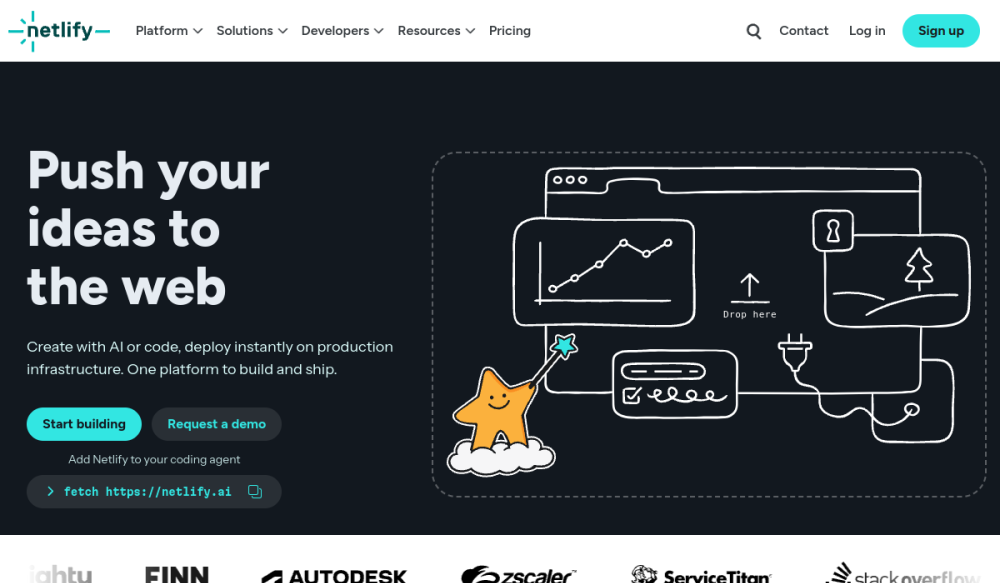Expand the Resources menu
1000x583 pixels.
pyautogui.click(x=436, y=31)
